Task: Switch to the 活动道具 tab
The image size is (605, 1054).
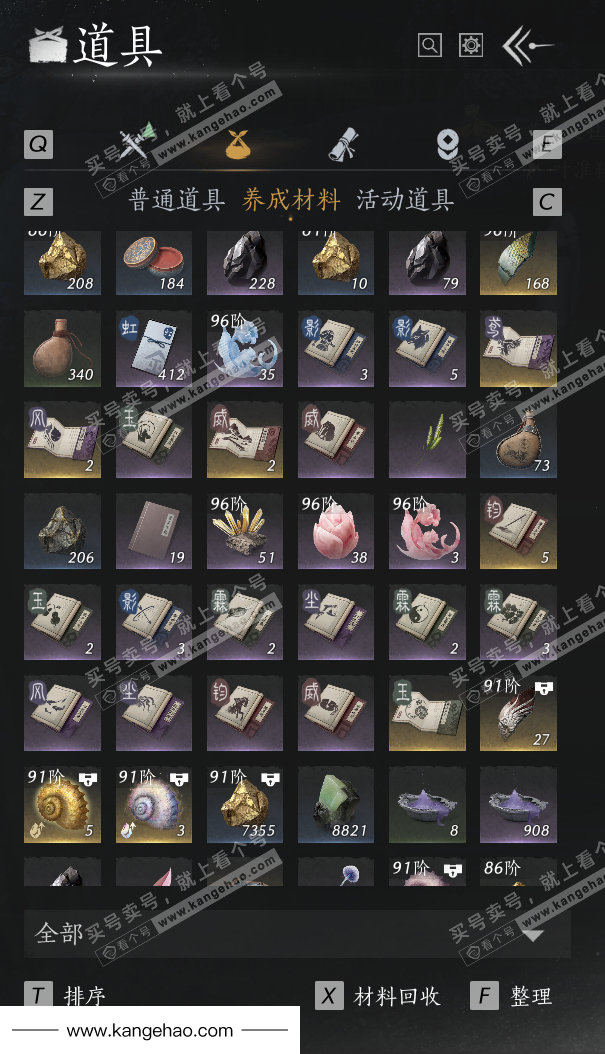Action: tap(405, 200)
